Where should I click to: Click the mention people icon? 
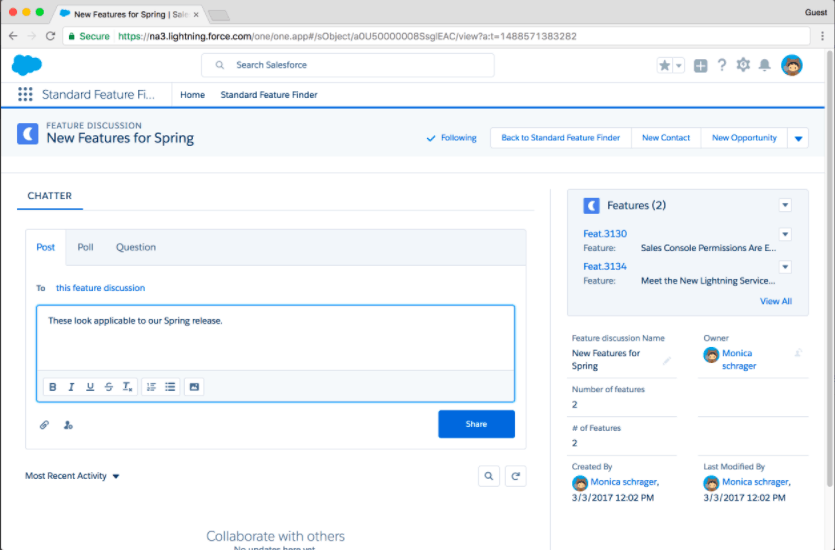(68, 425)
